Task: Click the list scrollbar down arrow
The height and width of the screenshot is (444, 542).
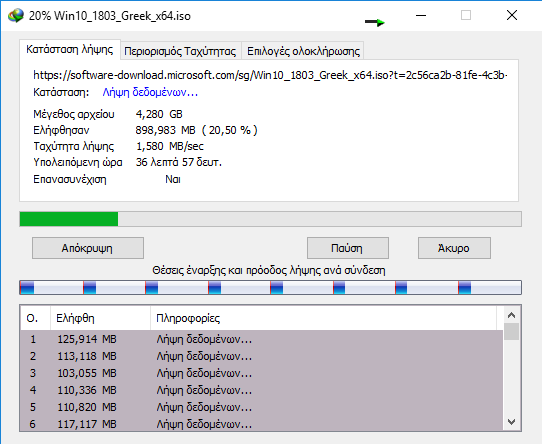Action: 512,422
